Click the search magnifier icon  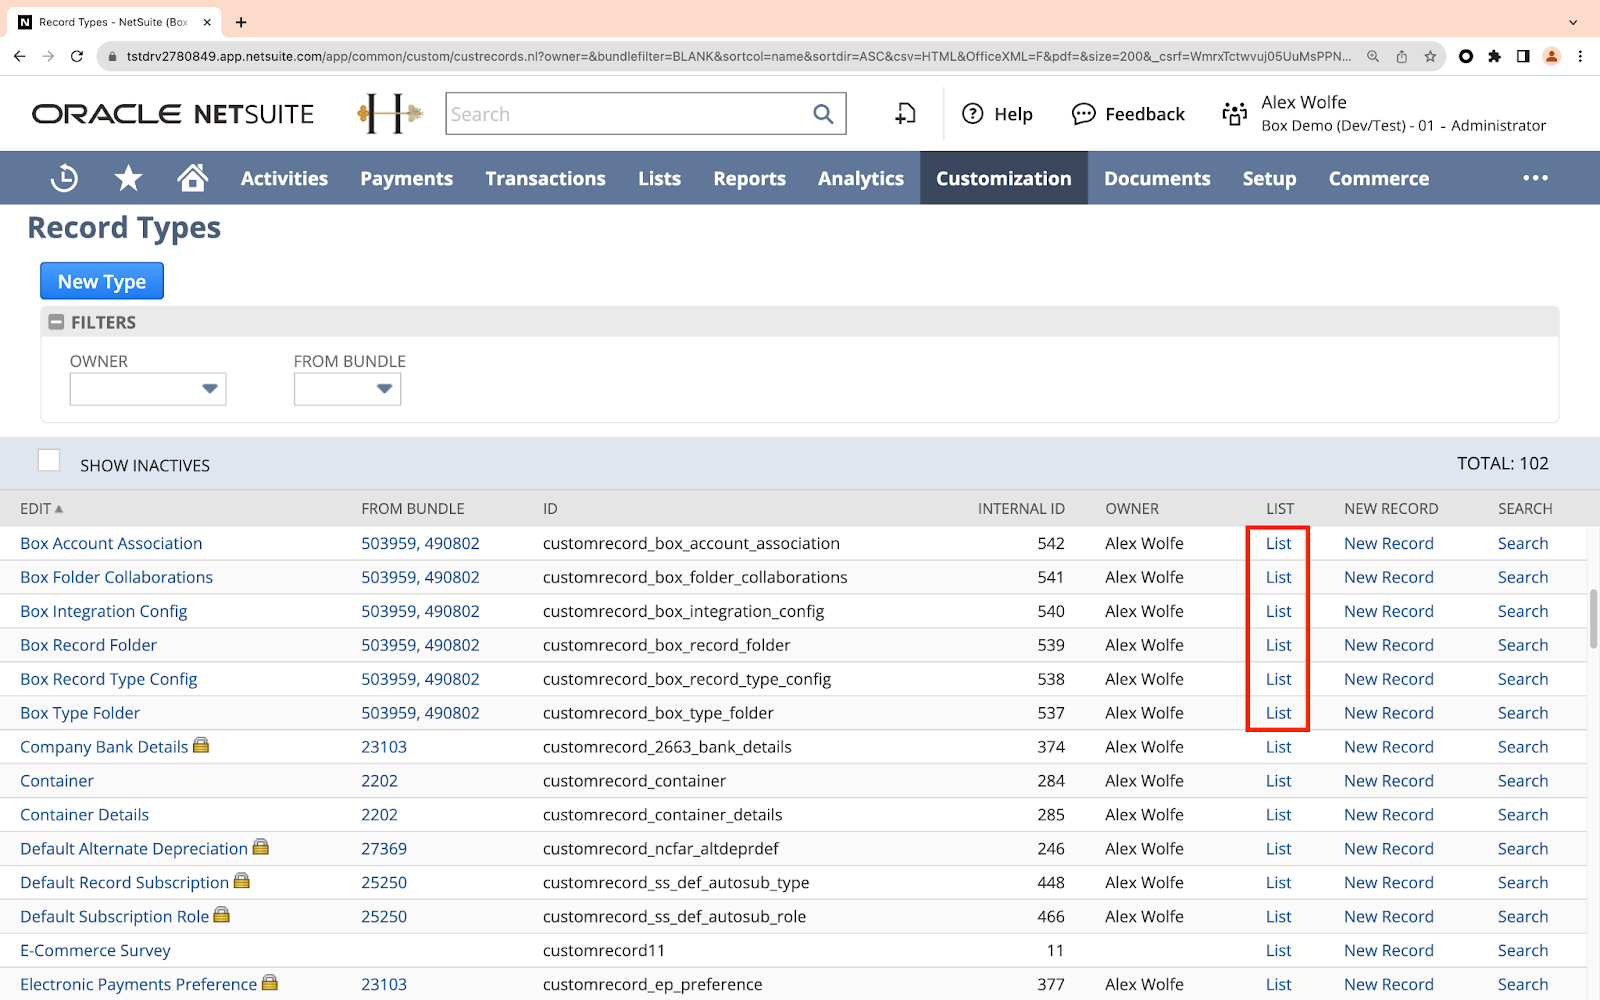coord(823,114)
